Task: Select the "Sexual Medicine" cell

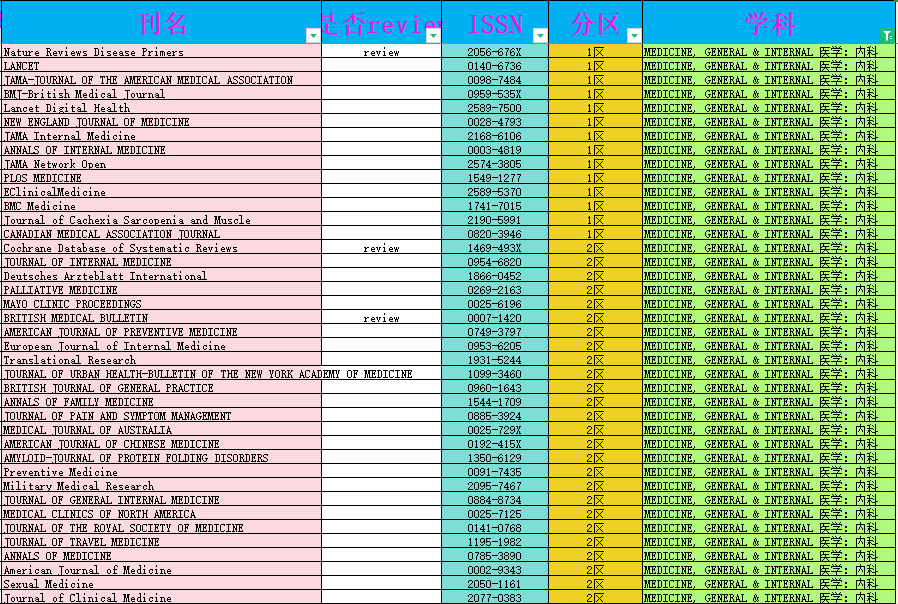Action: pos(162,585)
